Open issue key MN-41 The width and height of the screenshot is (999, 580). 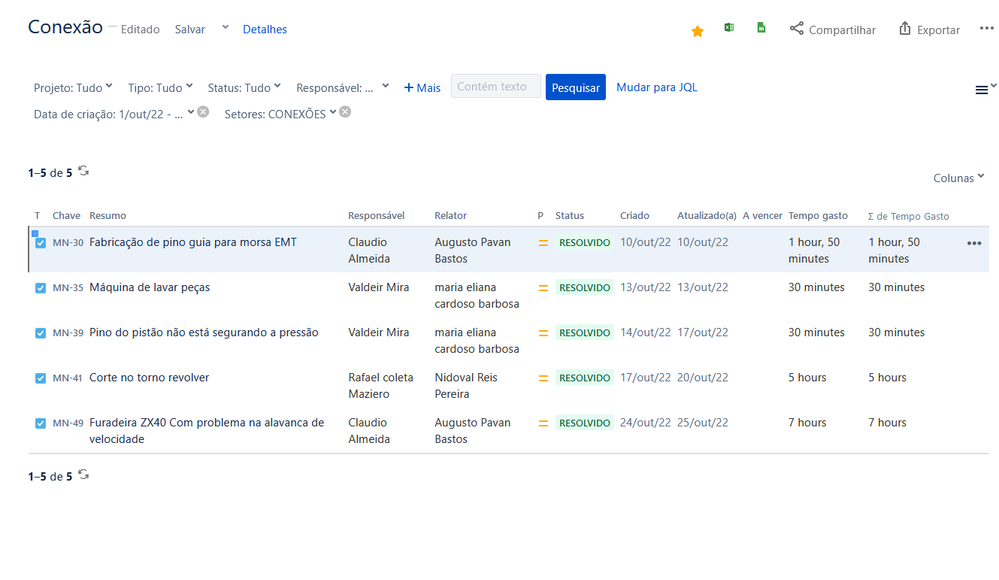pyautogui.click(x=67, y=378)
